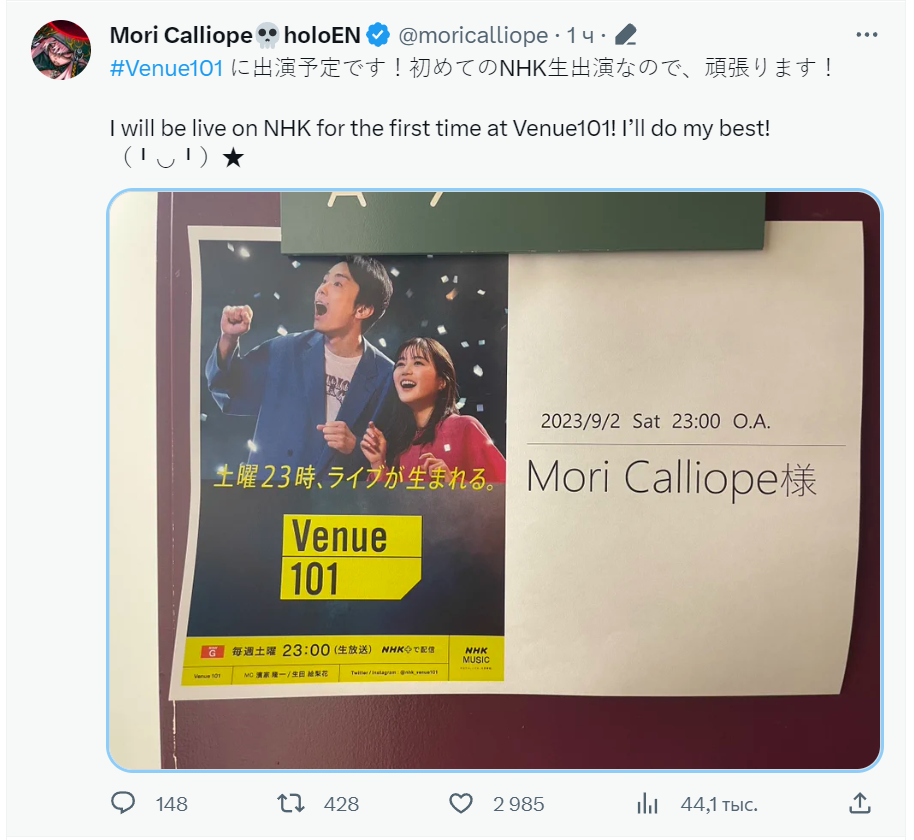Image resolution: width=914 pixels, height=840 pixels.
Task: Click the English tweet text body
Action: point(440,142)
